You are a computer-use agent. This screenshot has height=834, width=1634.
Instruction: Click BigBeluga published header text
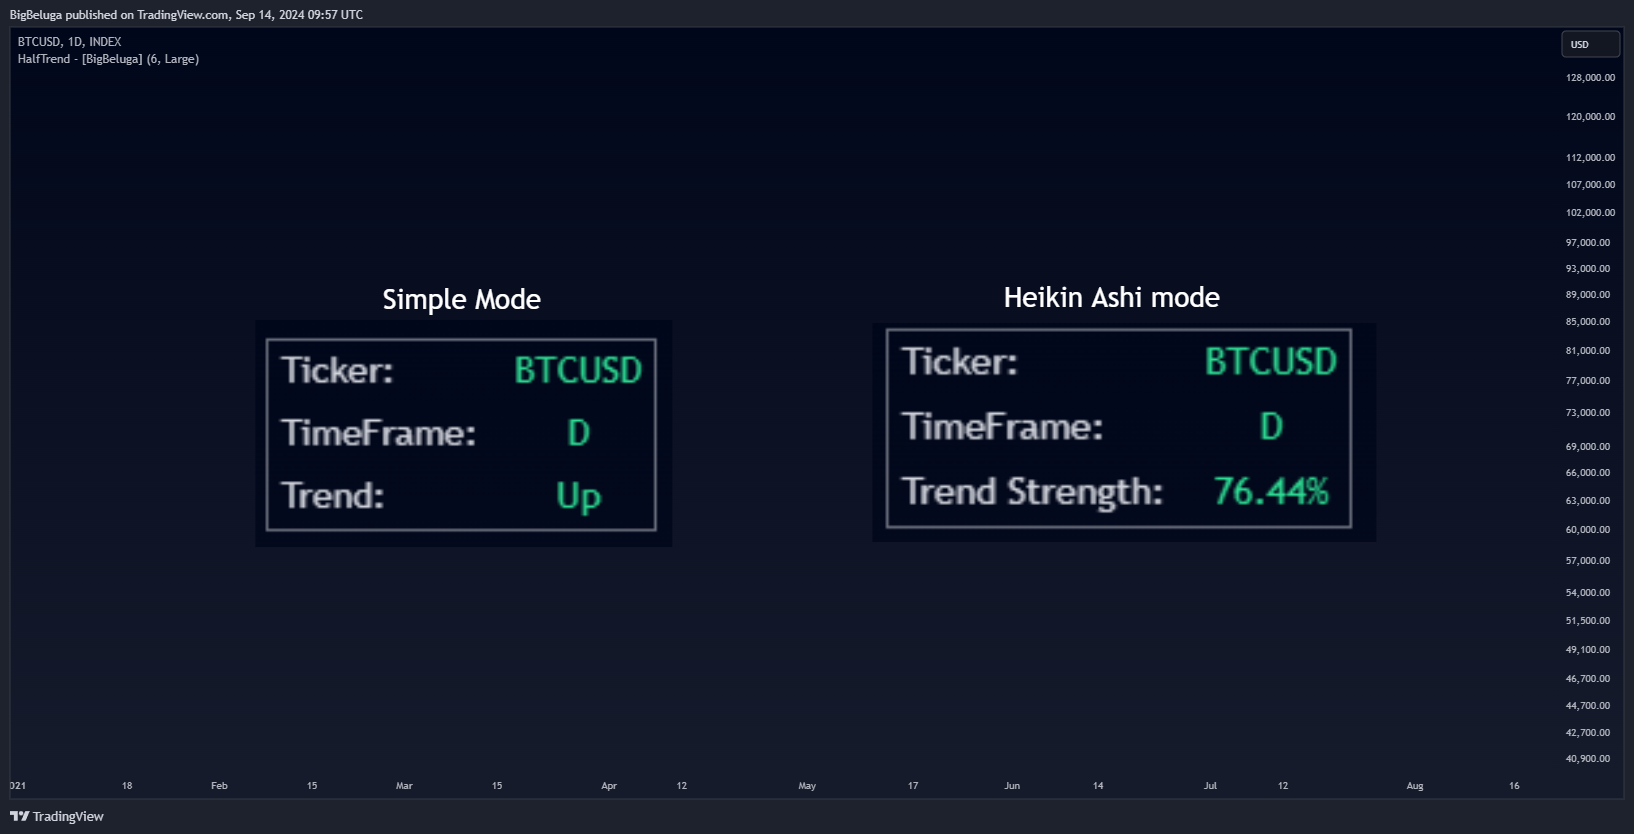coord(186,14)
